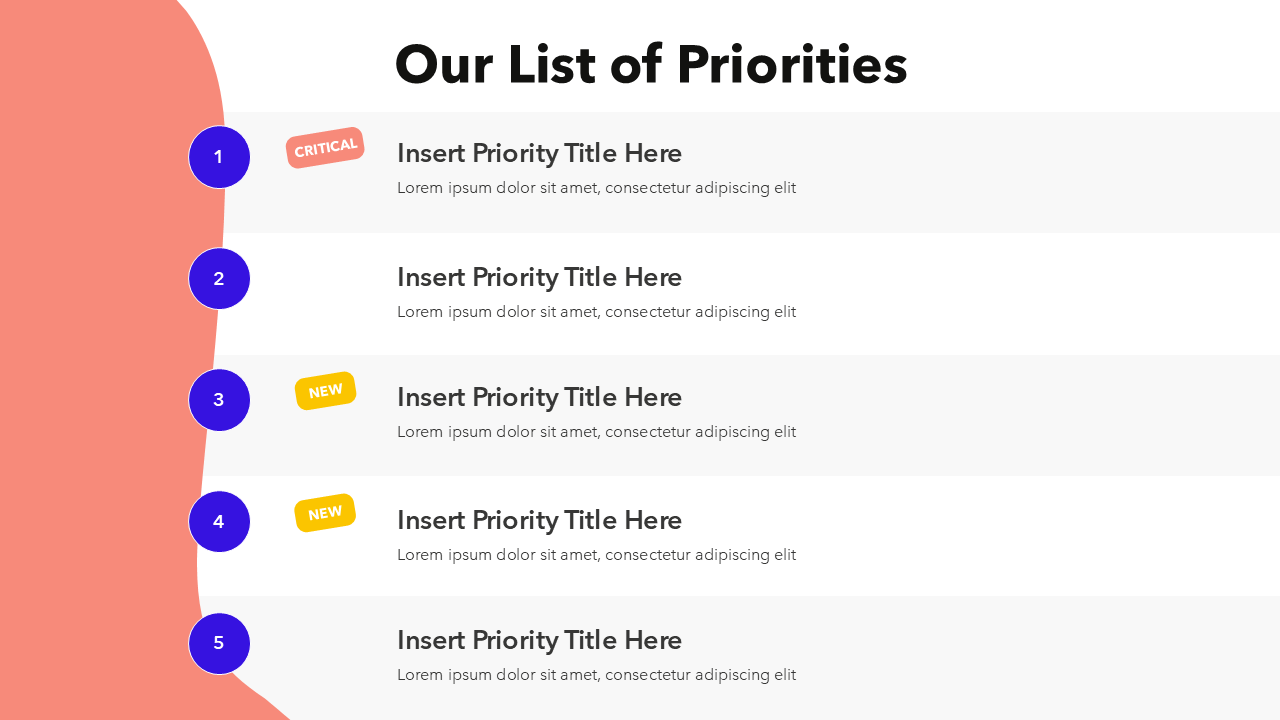Select the fifth priority title text

click(x=539, y=640)
